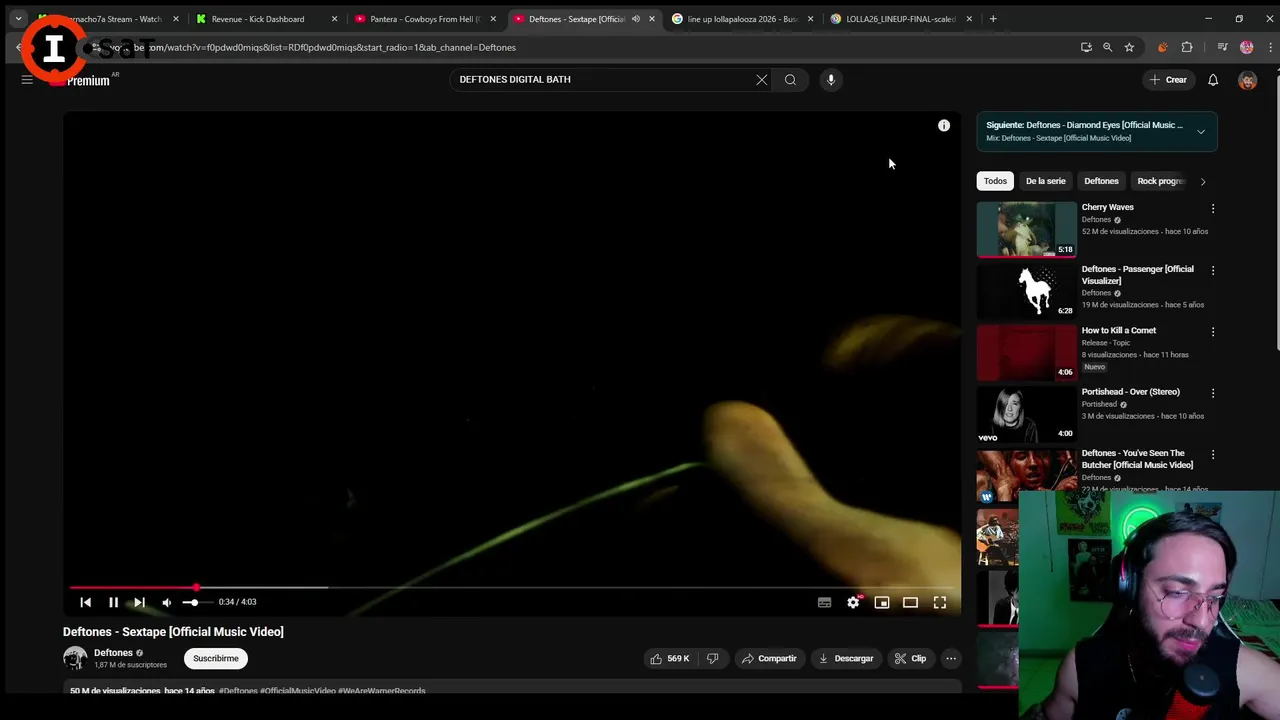Click the Crear create button
The width and height of the screenshot is (1280, 720).
point(1168,80)
